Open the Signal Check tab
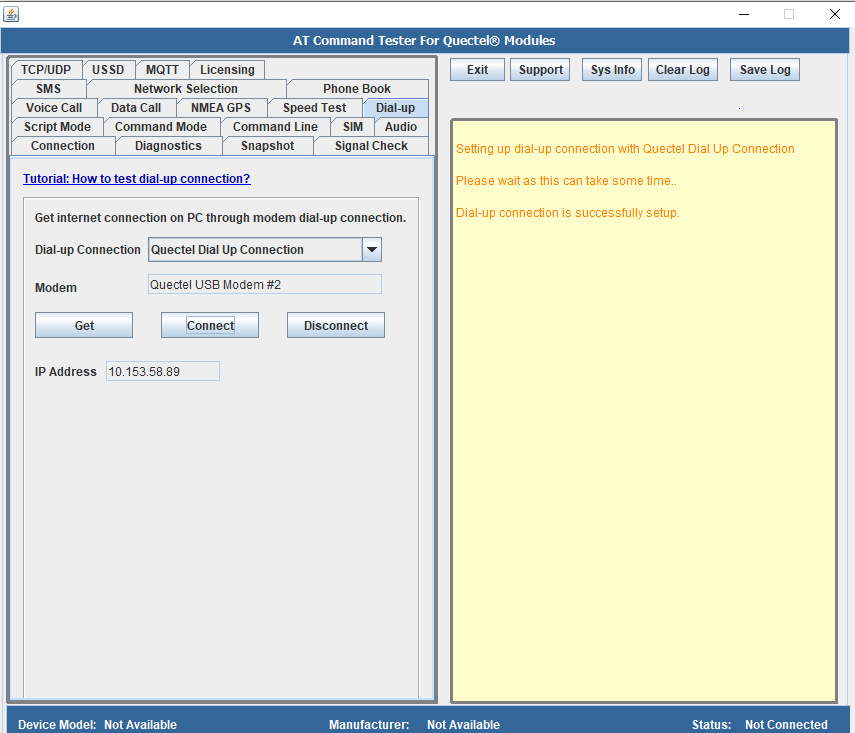The width and height of the screenshot is (855, 733). click(x=371, y=146)
